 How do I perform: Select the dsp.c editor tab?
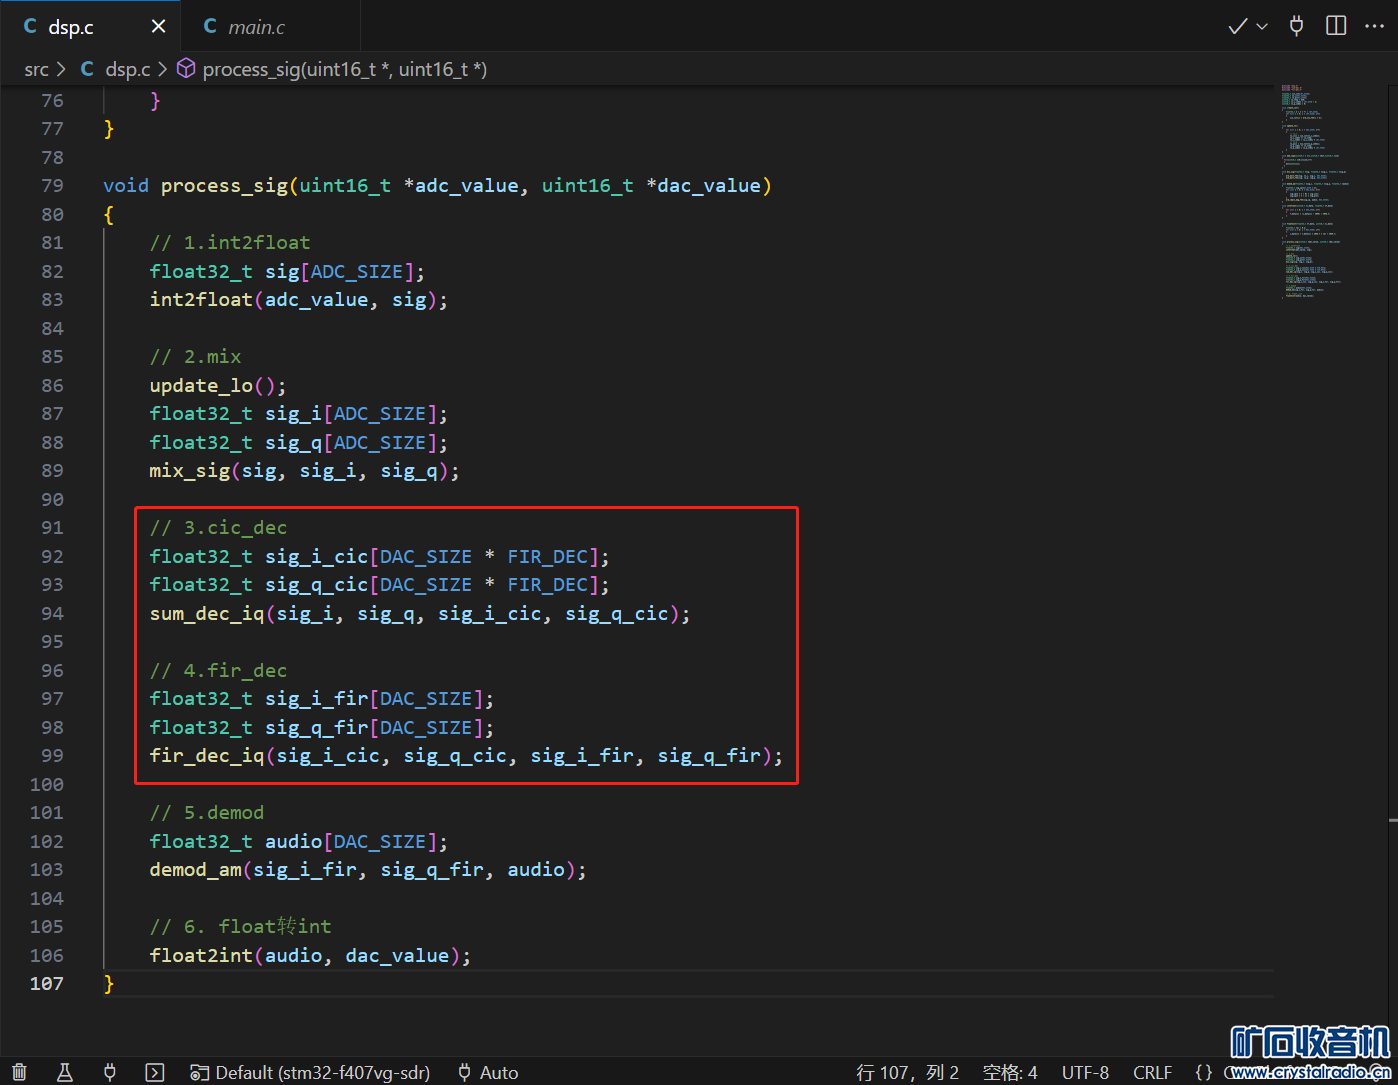click(70, 27)
